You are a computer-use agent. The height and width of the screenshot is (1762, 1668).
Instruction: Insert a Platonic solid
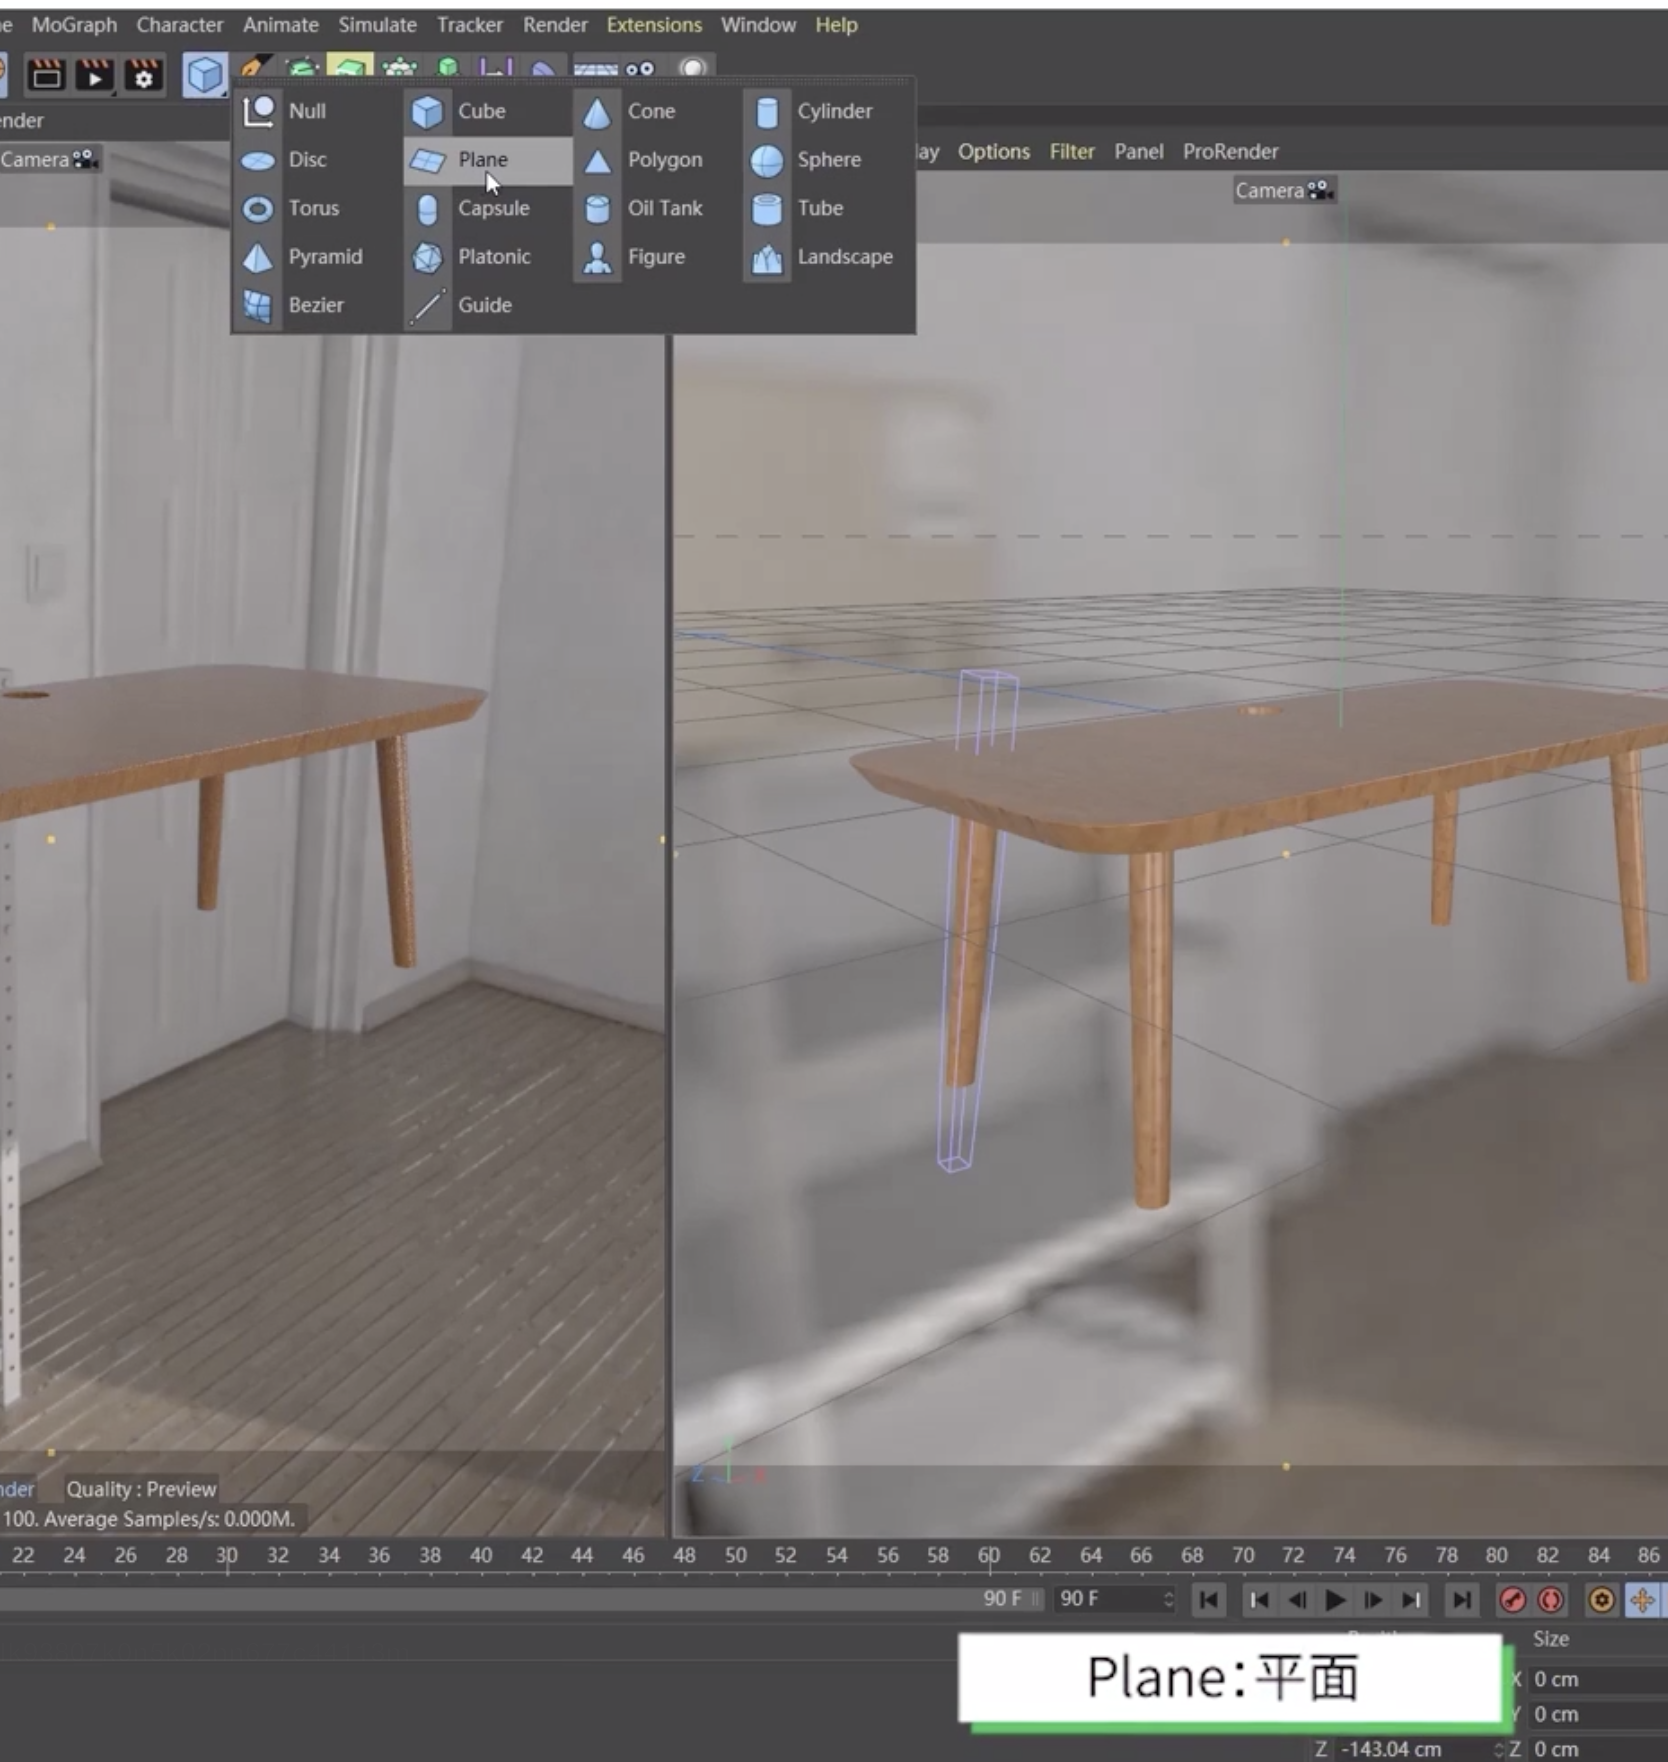click(488, 257)
